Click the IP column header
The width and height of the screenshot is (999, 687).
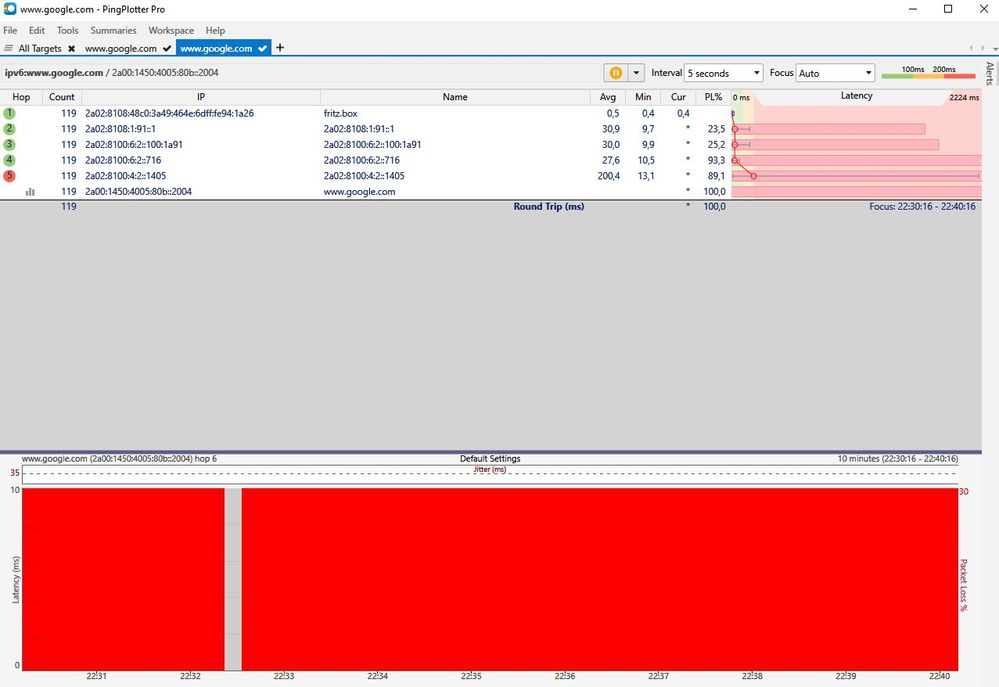201,97
